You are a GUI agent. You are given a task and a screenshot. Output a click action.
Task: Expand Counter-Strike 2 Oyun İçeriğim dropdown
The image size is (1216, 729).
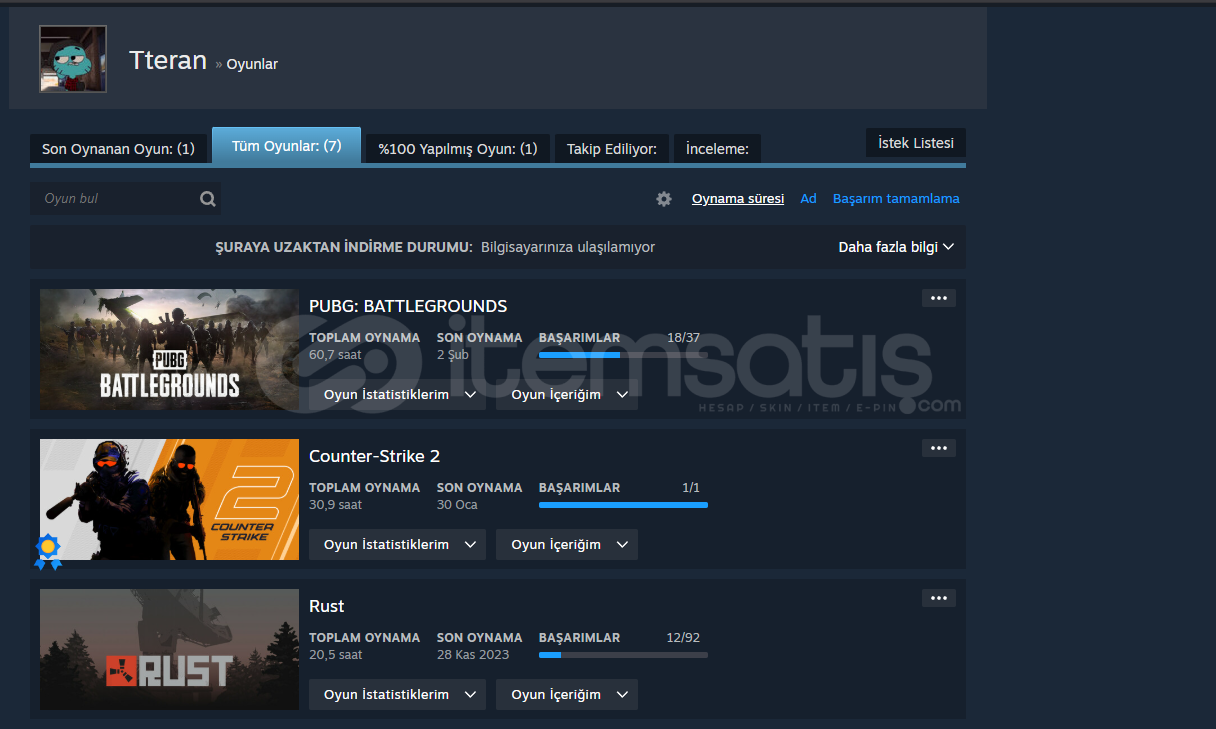pyautogui.click(x=566, y=544)
